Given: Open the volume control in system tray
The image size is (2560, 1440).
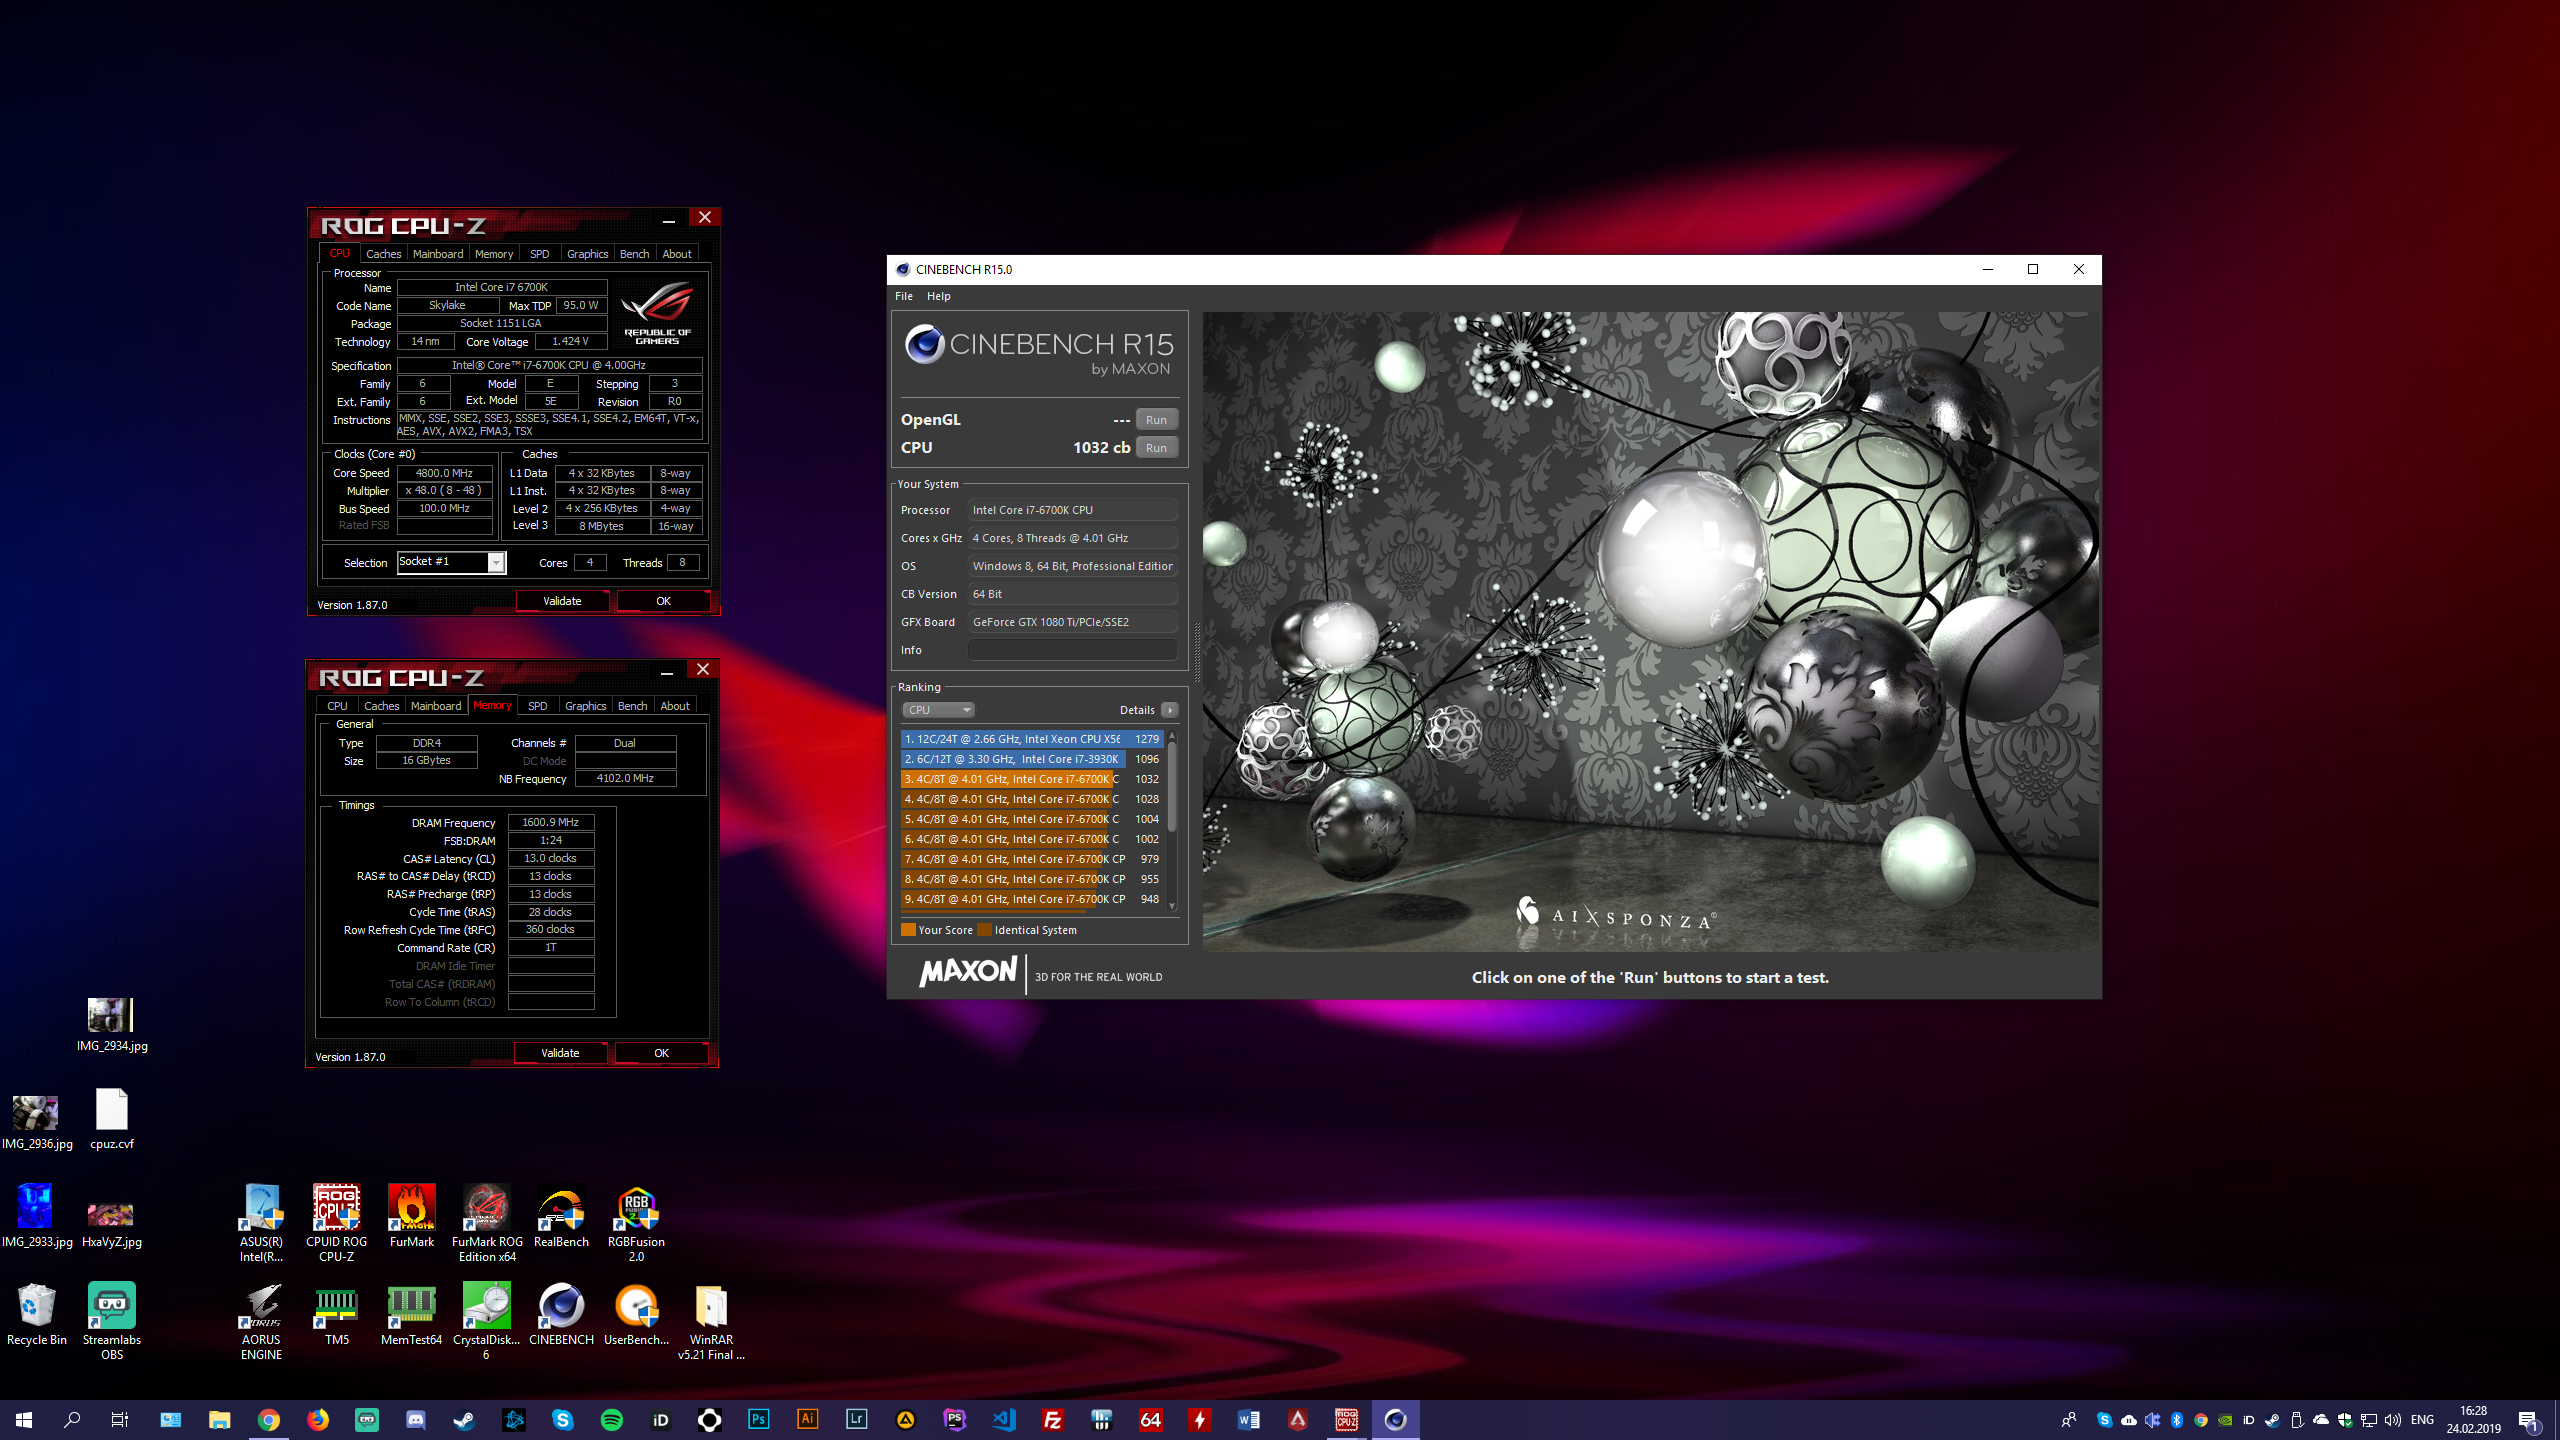Looking at the screenshot, I should (x=2393, y=1420).
